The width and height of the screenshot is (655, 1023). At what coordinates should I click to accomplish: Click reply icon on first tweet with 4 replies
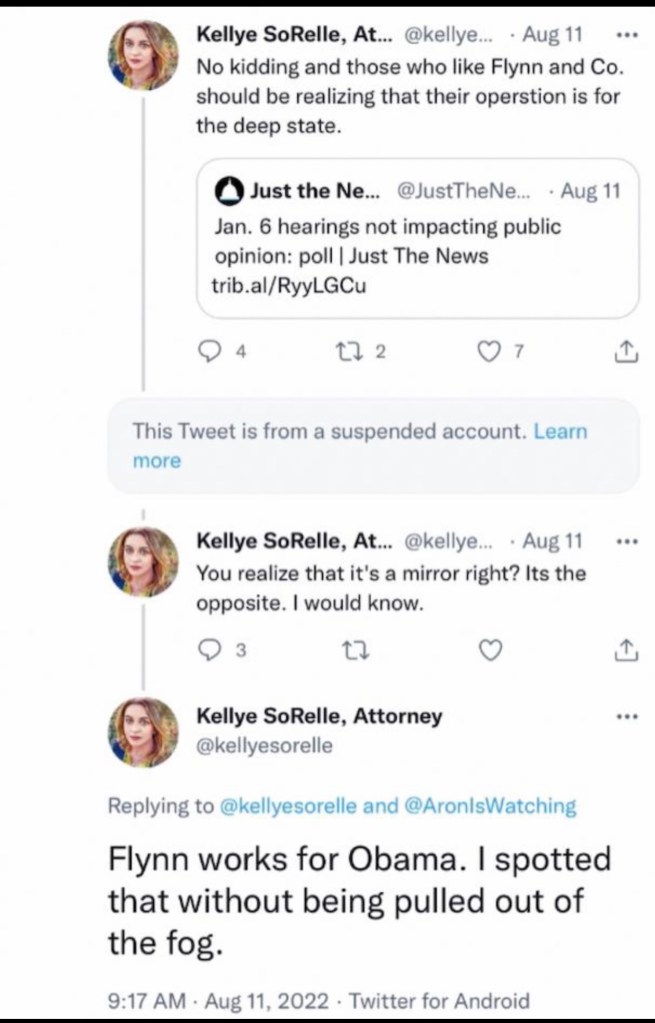pos(210,351)
